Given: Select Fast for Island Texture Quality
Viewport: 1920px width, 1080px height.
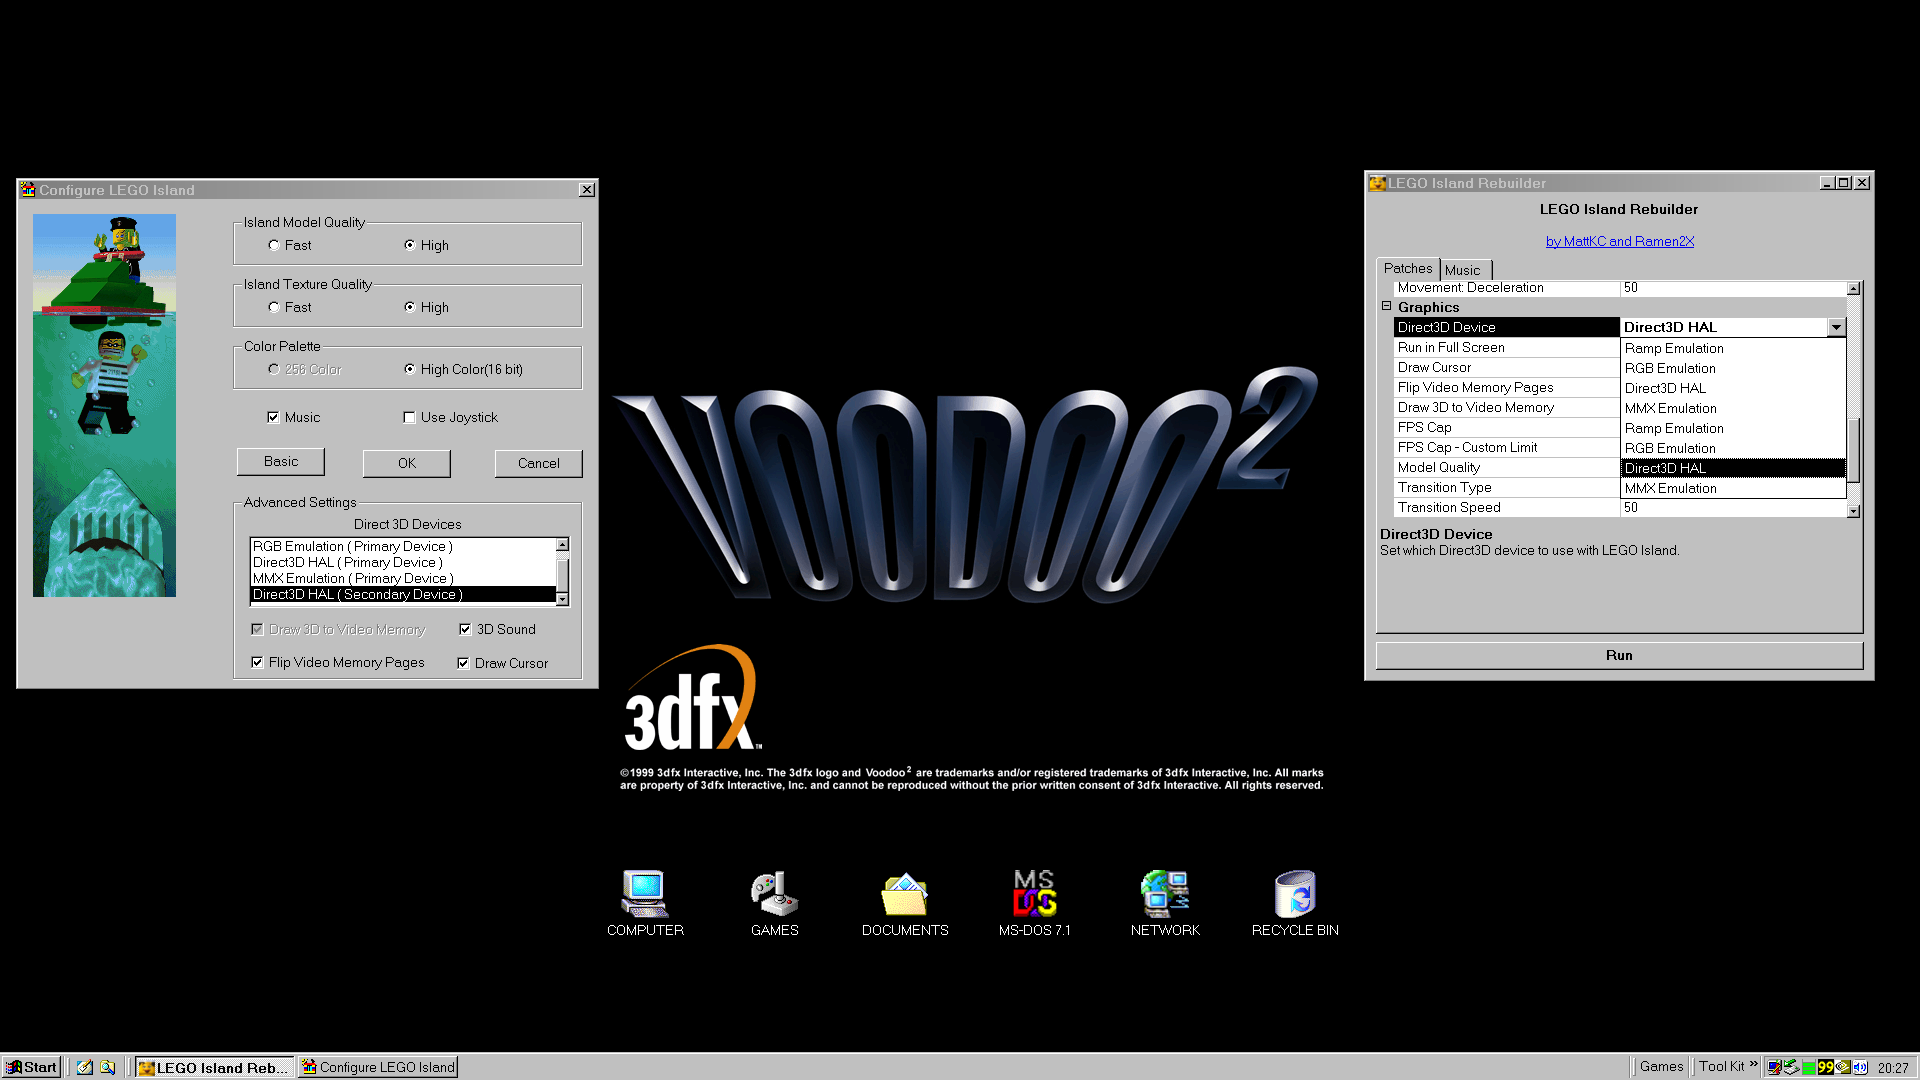Looking at the screenshot, I should [290, 307].
